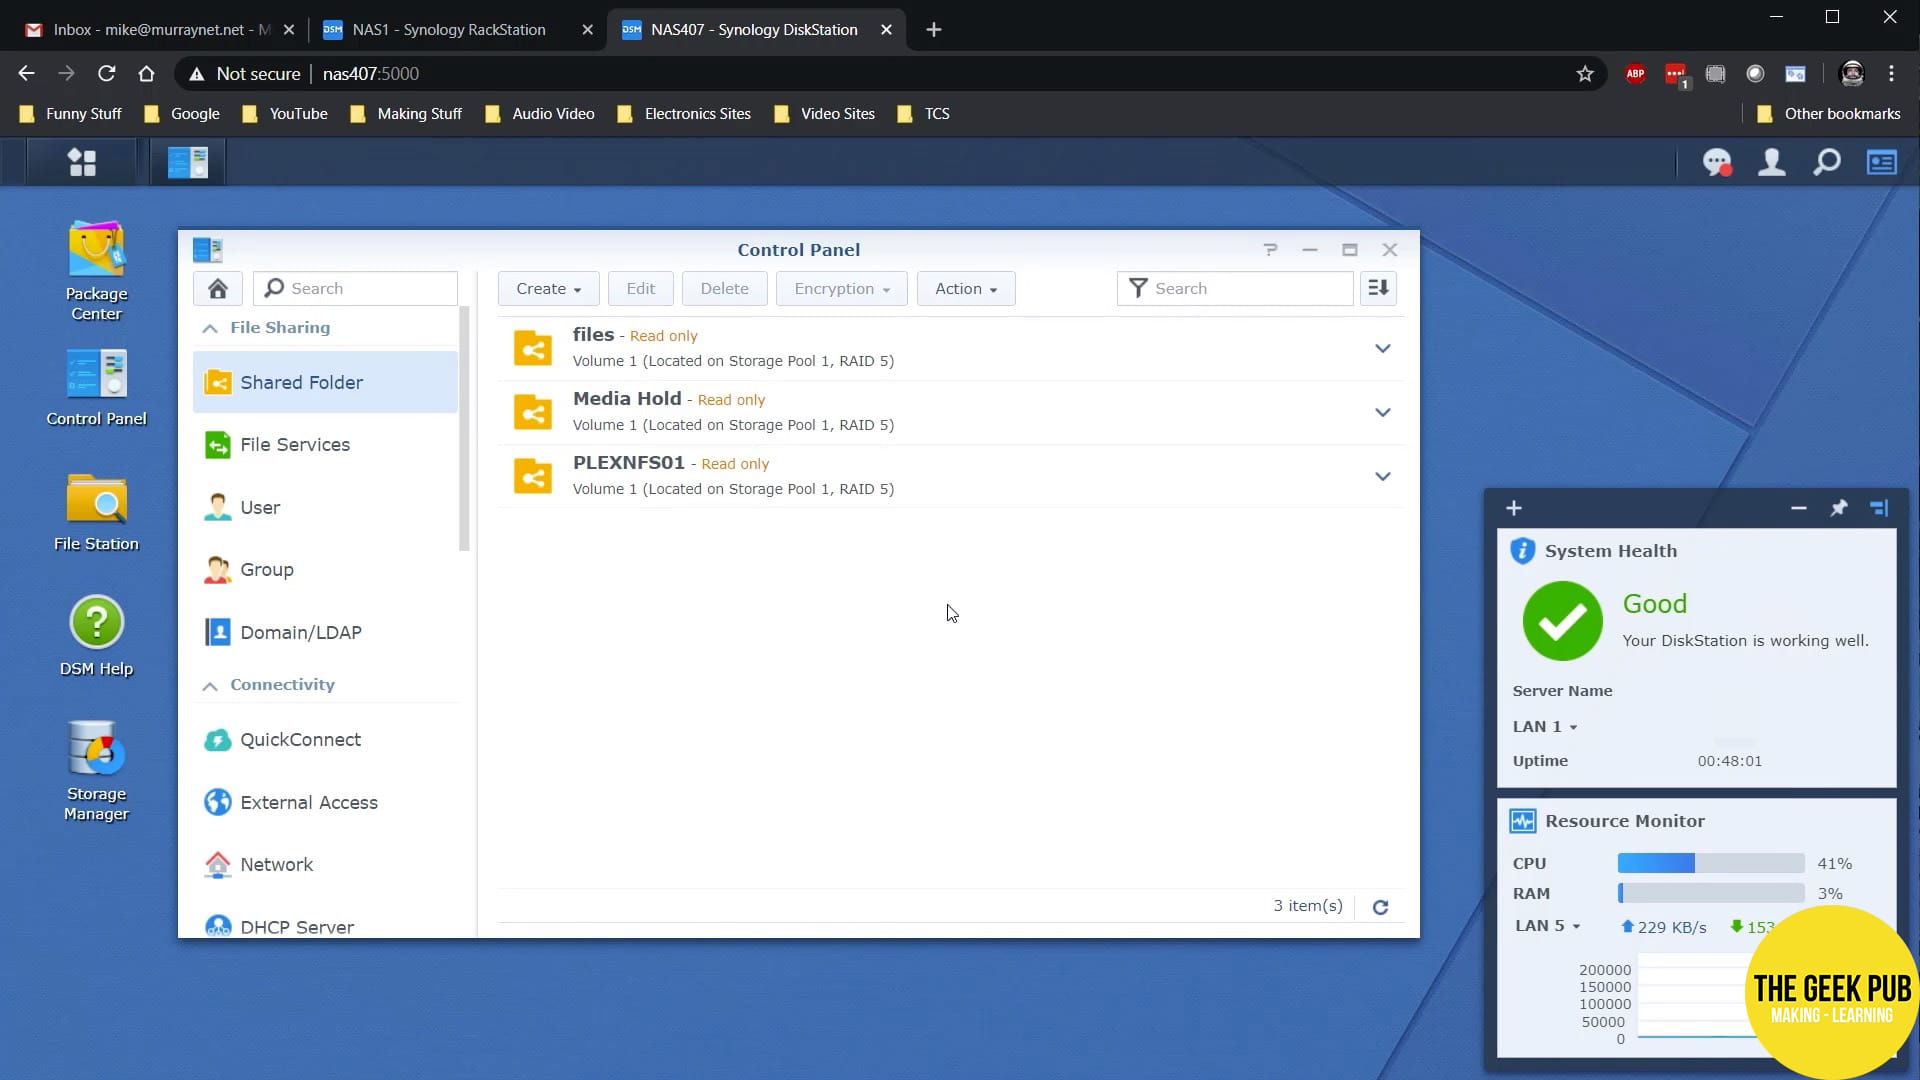Open Storage Manager desktop icon
1920x1080 pixels.
point(96,771)
